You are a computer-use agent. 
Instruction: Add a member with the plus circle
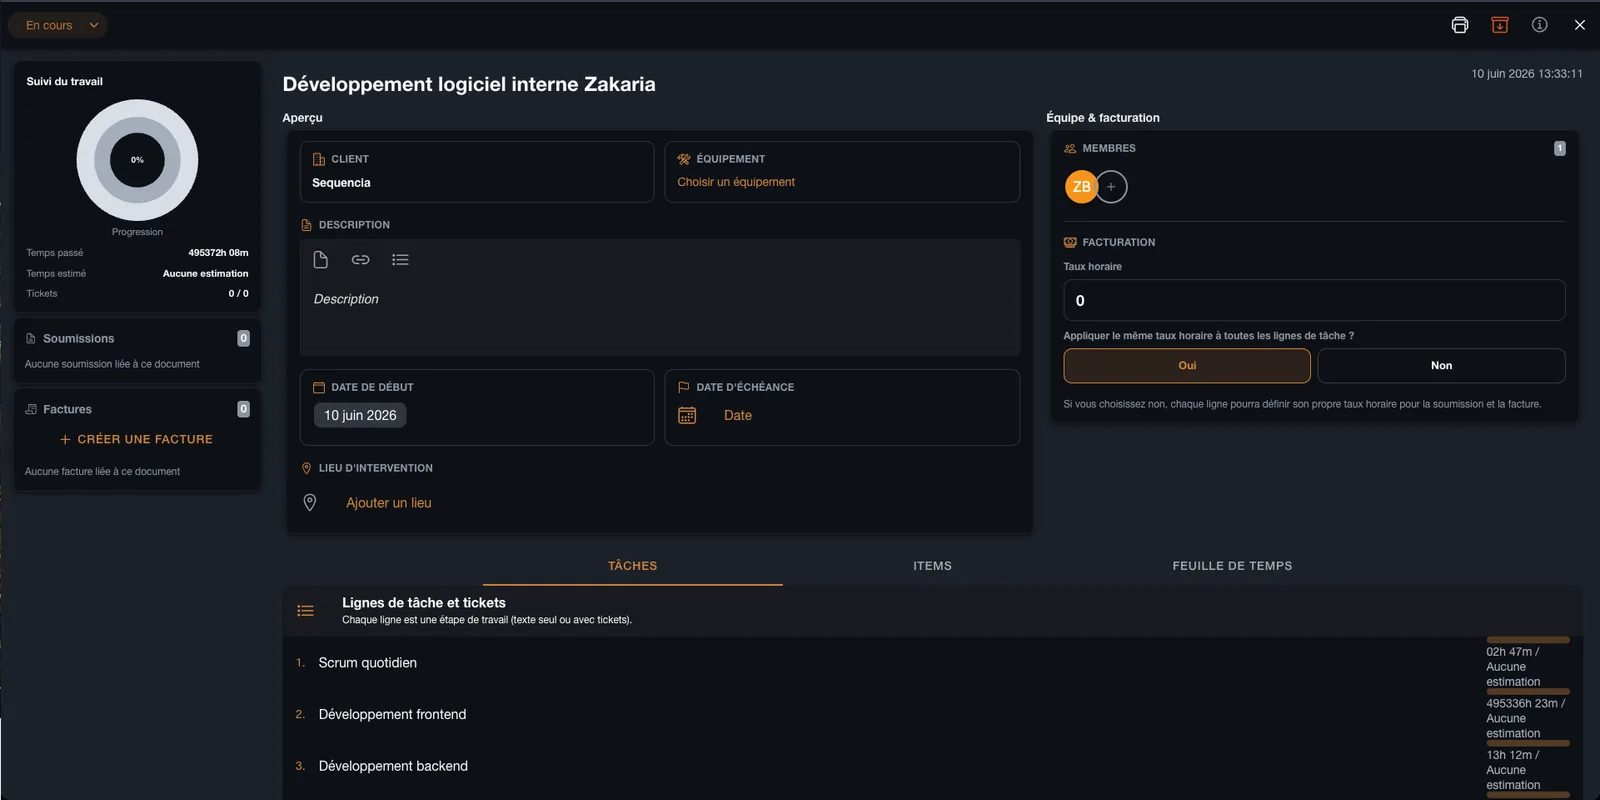[1111, 187]
